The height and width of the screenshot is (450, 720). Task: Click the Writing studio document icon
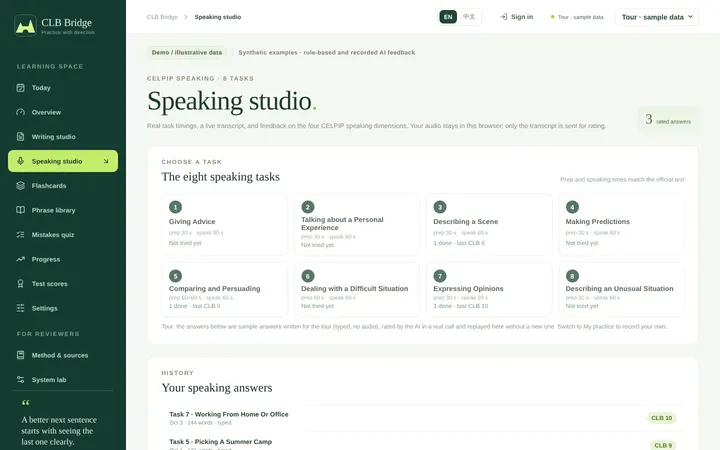[20, 136]
